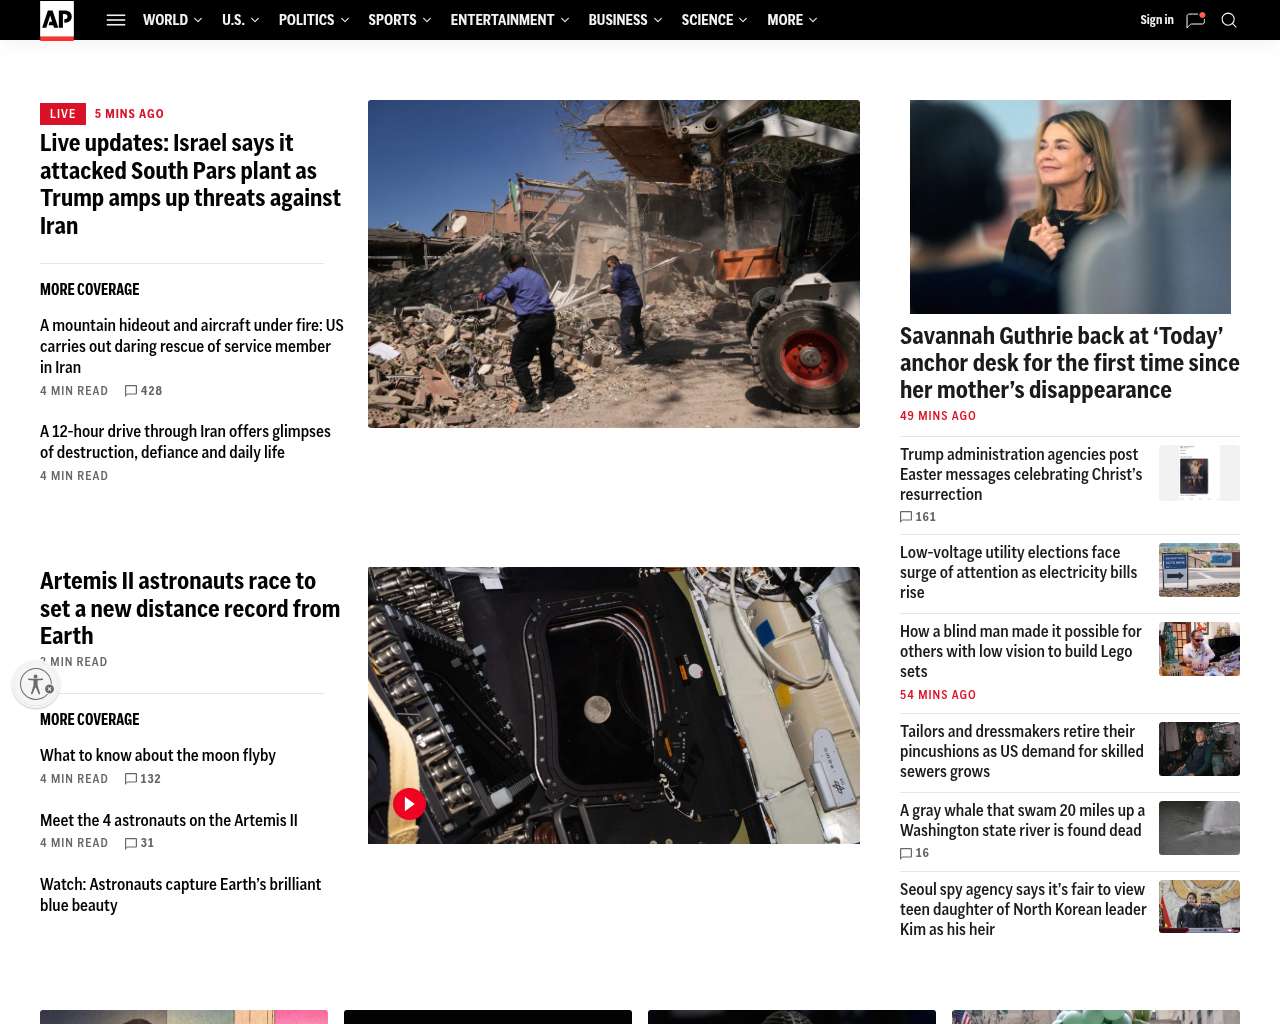
Task: Open comments on the moon flyby story
Action: (143, 779)
